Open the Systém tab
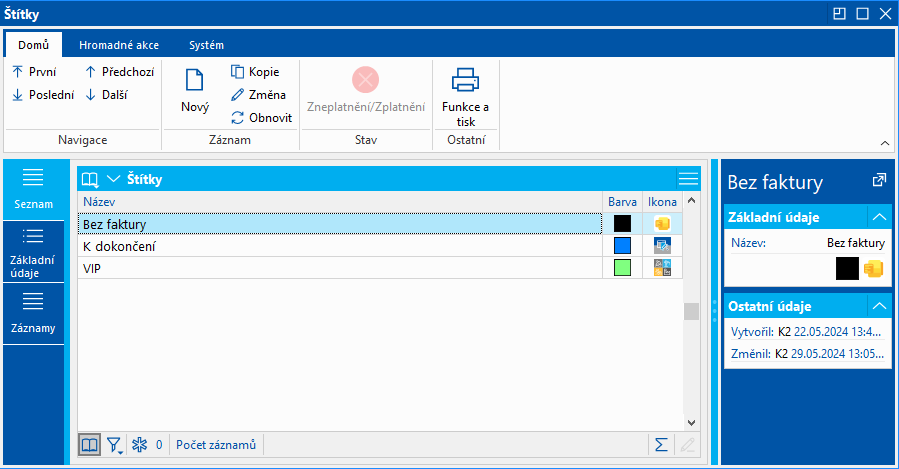The width and height of the screenshot is (899, 469). click(206, 45)
